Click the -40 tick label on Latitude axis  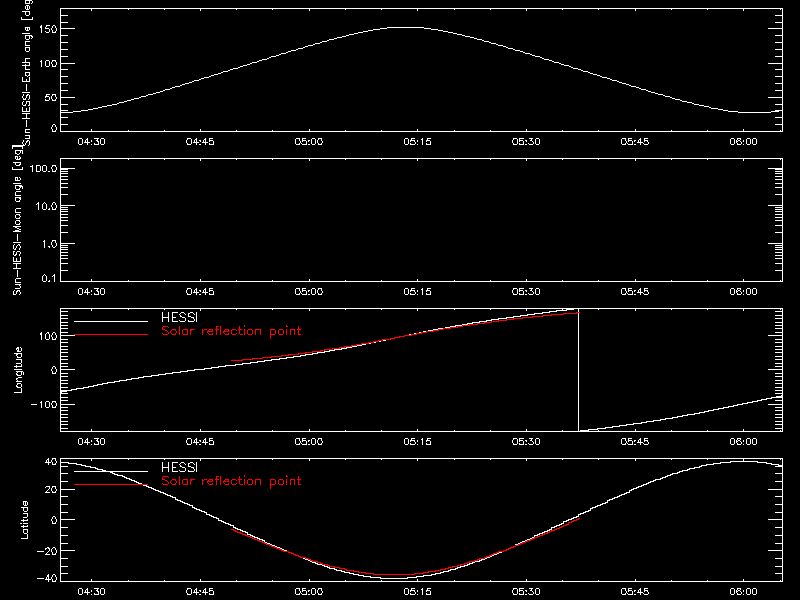(x=47, y=579)
